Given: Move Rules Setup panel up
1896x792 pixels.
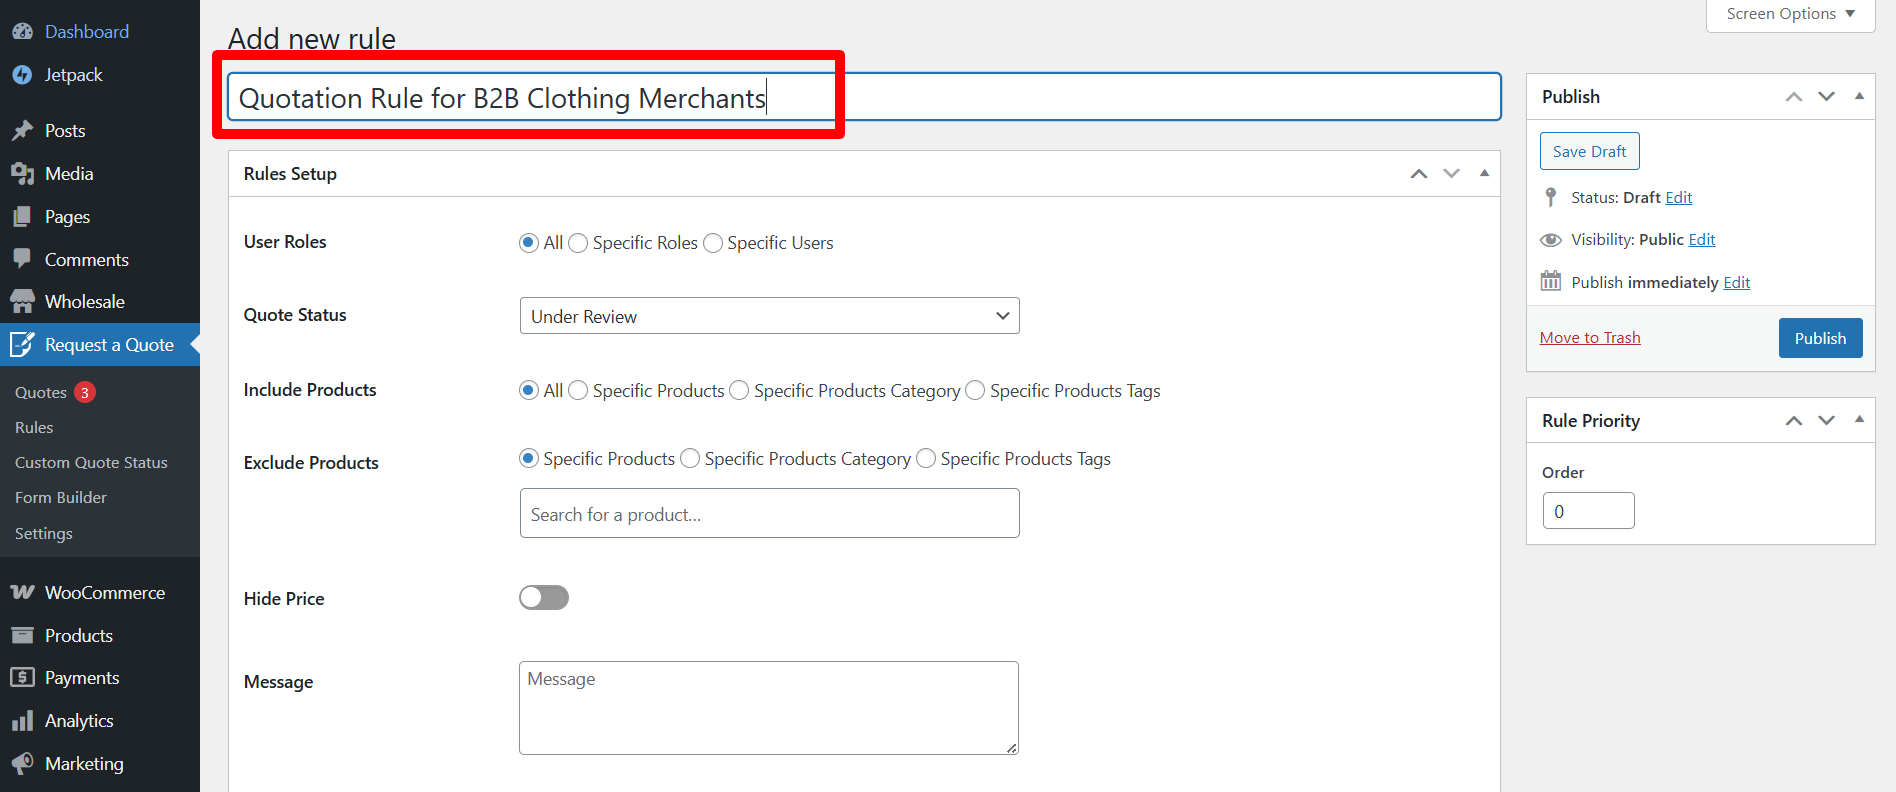Looking at the screenshot, I should point(1419,174).
